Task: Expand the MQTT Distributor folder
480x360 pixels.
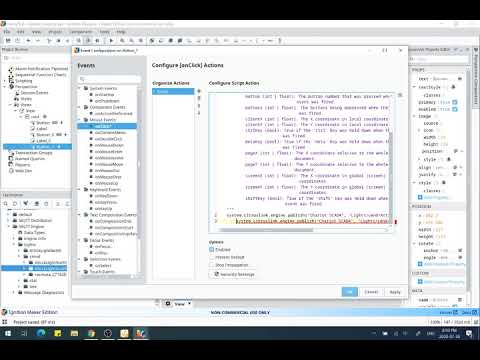Action: (9, 220)
